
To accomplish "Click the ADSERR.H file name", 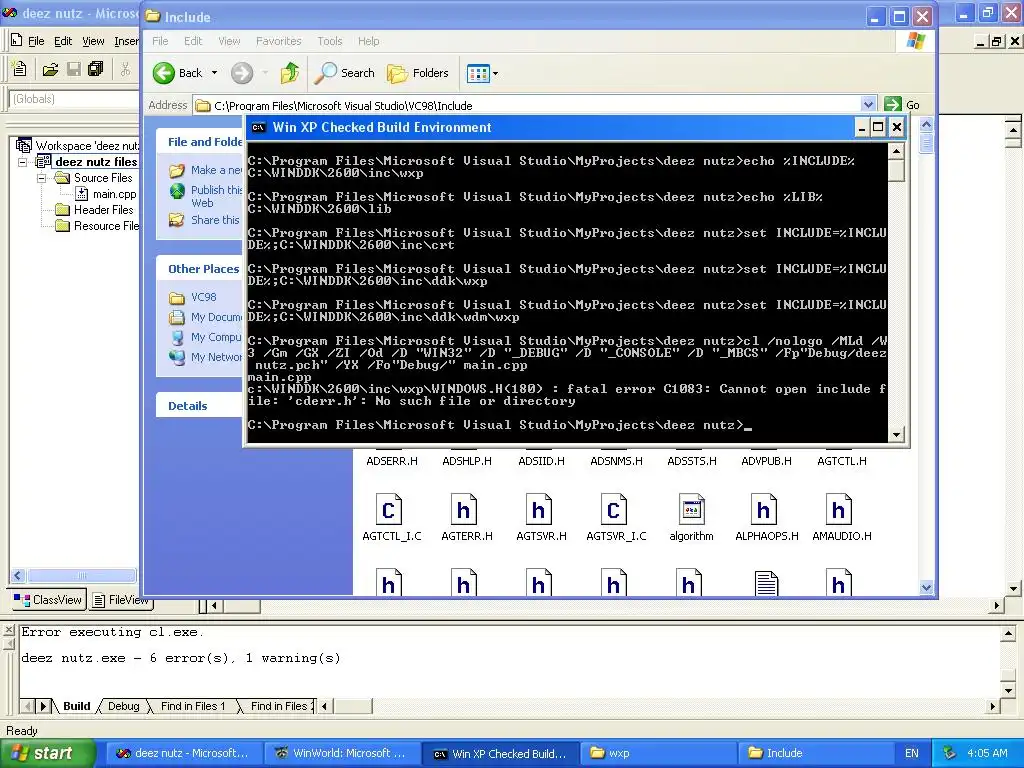I will coord(392,461).
